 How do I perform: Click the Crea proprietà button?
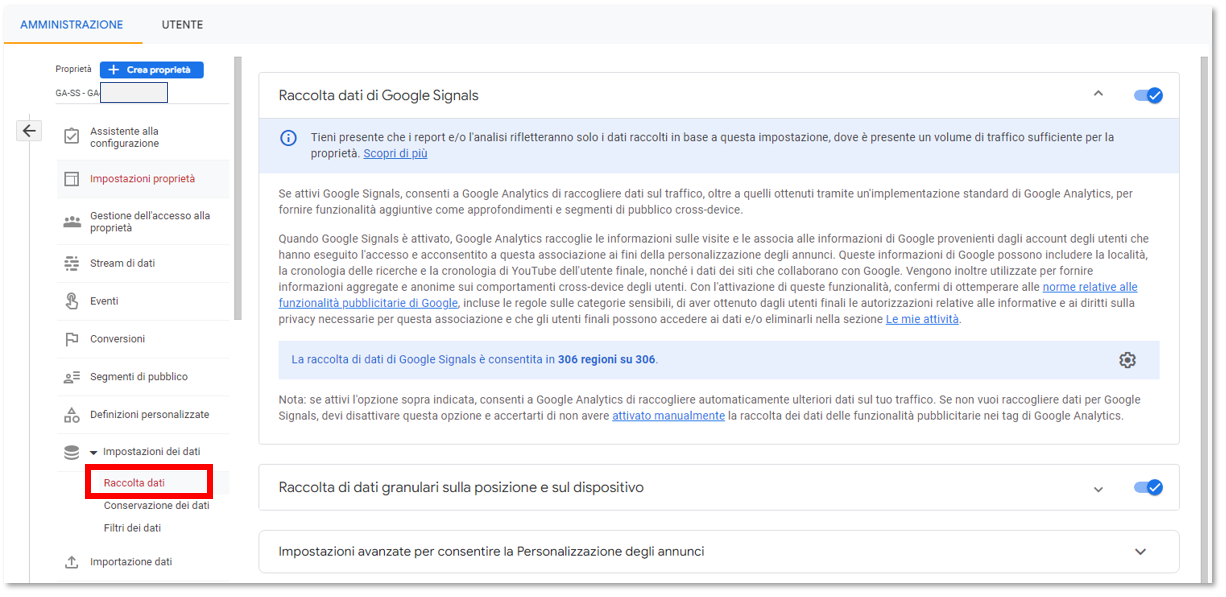pyautogui.click(x=152, y=70)
